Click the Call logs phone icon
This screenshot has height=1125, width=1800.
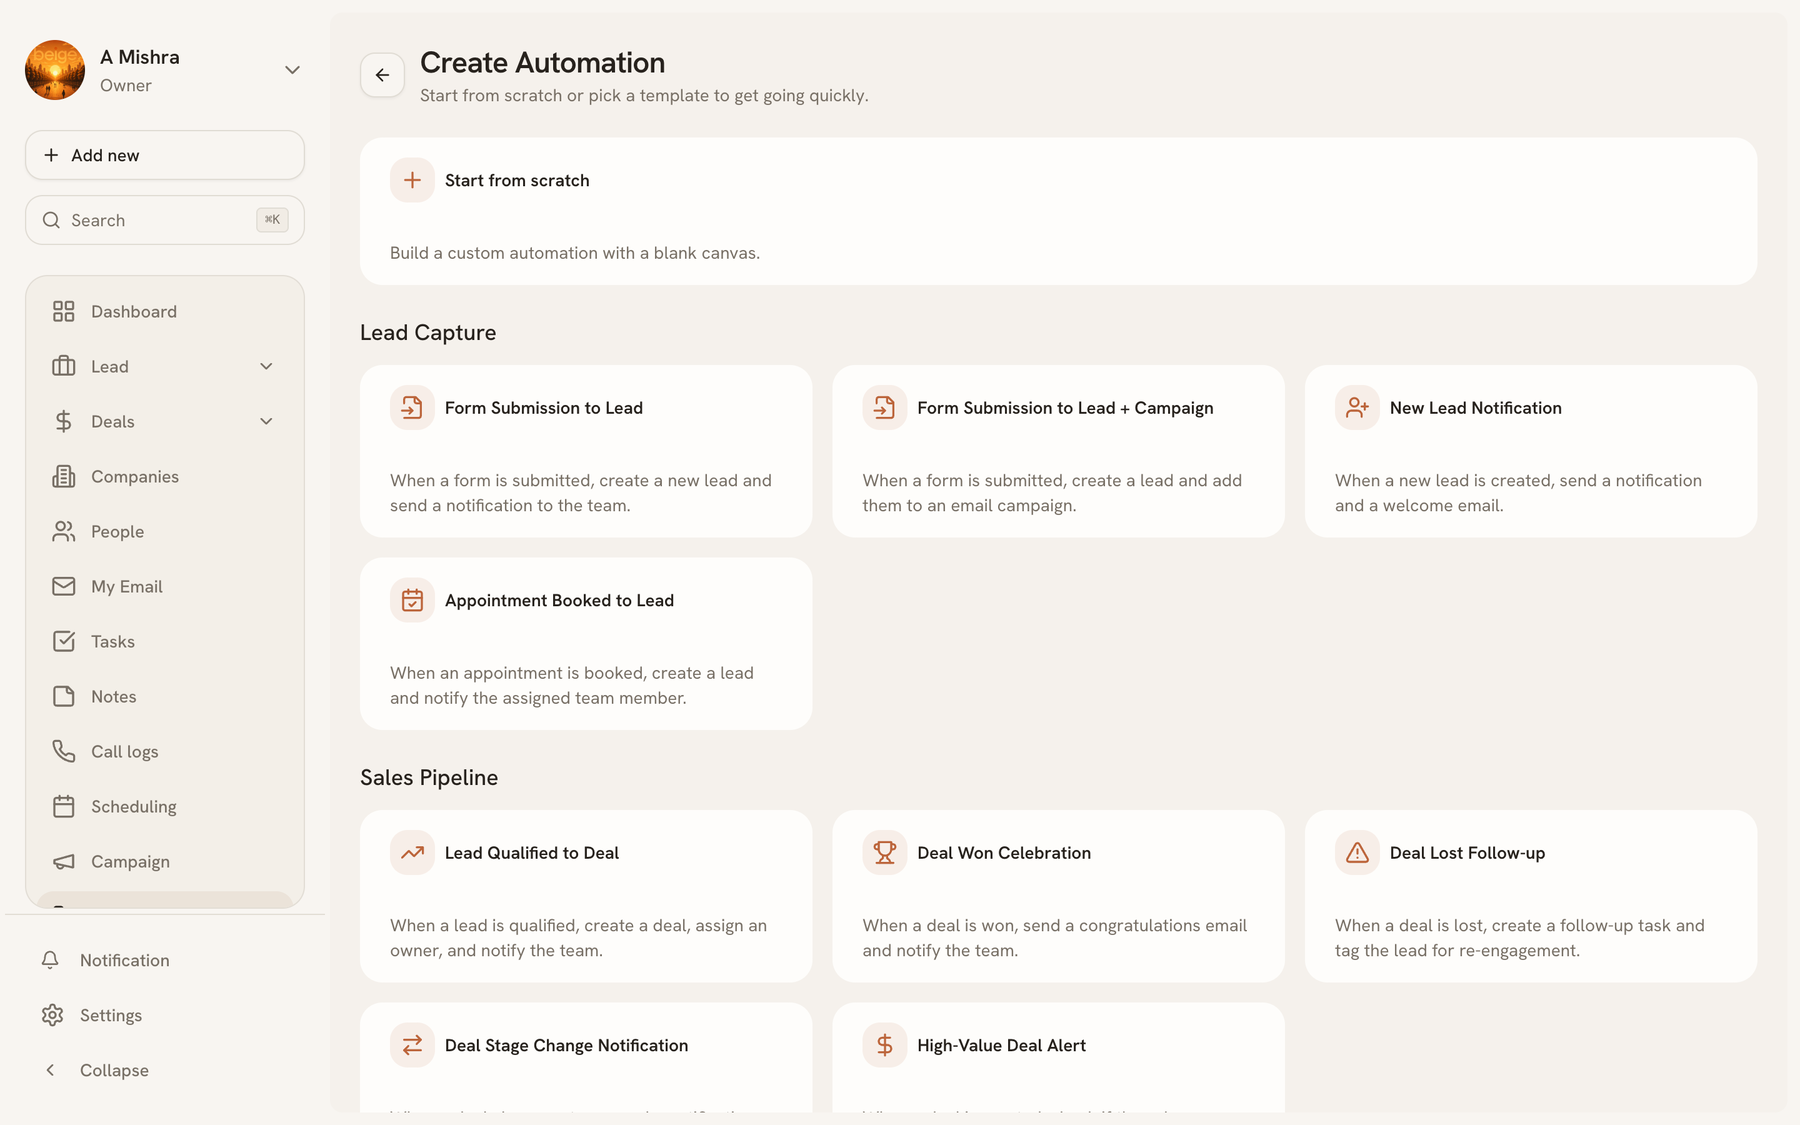coord(64,751)
